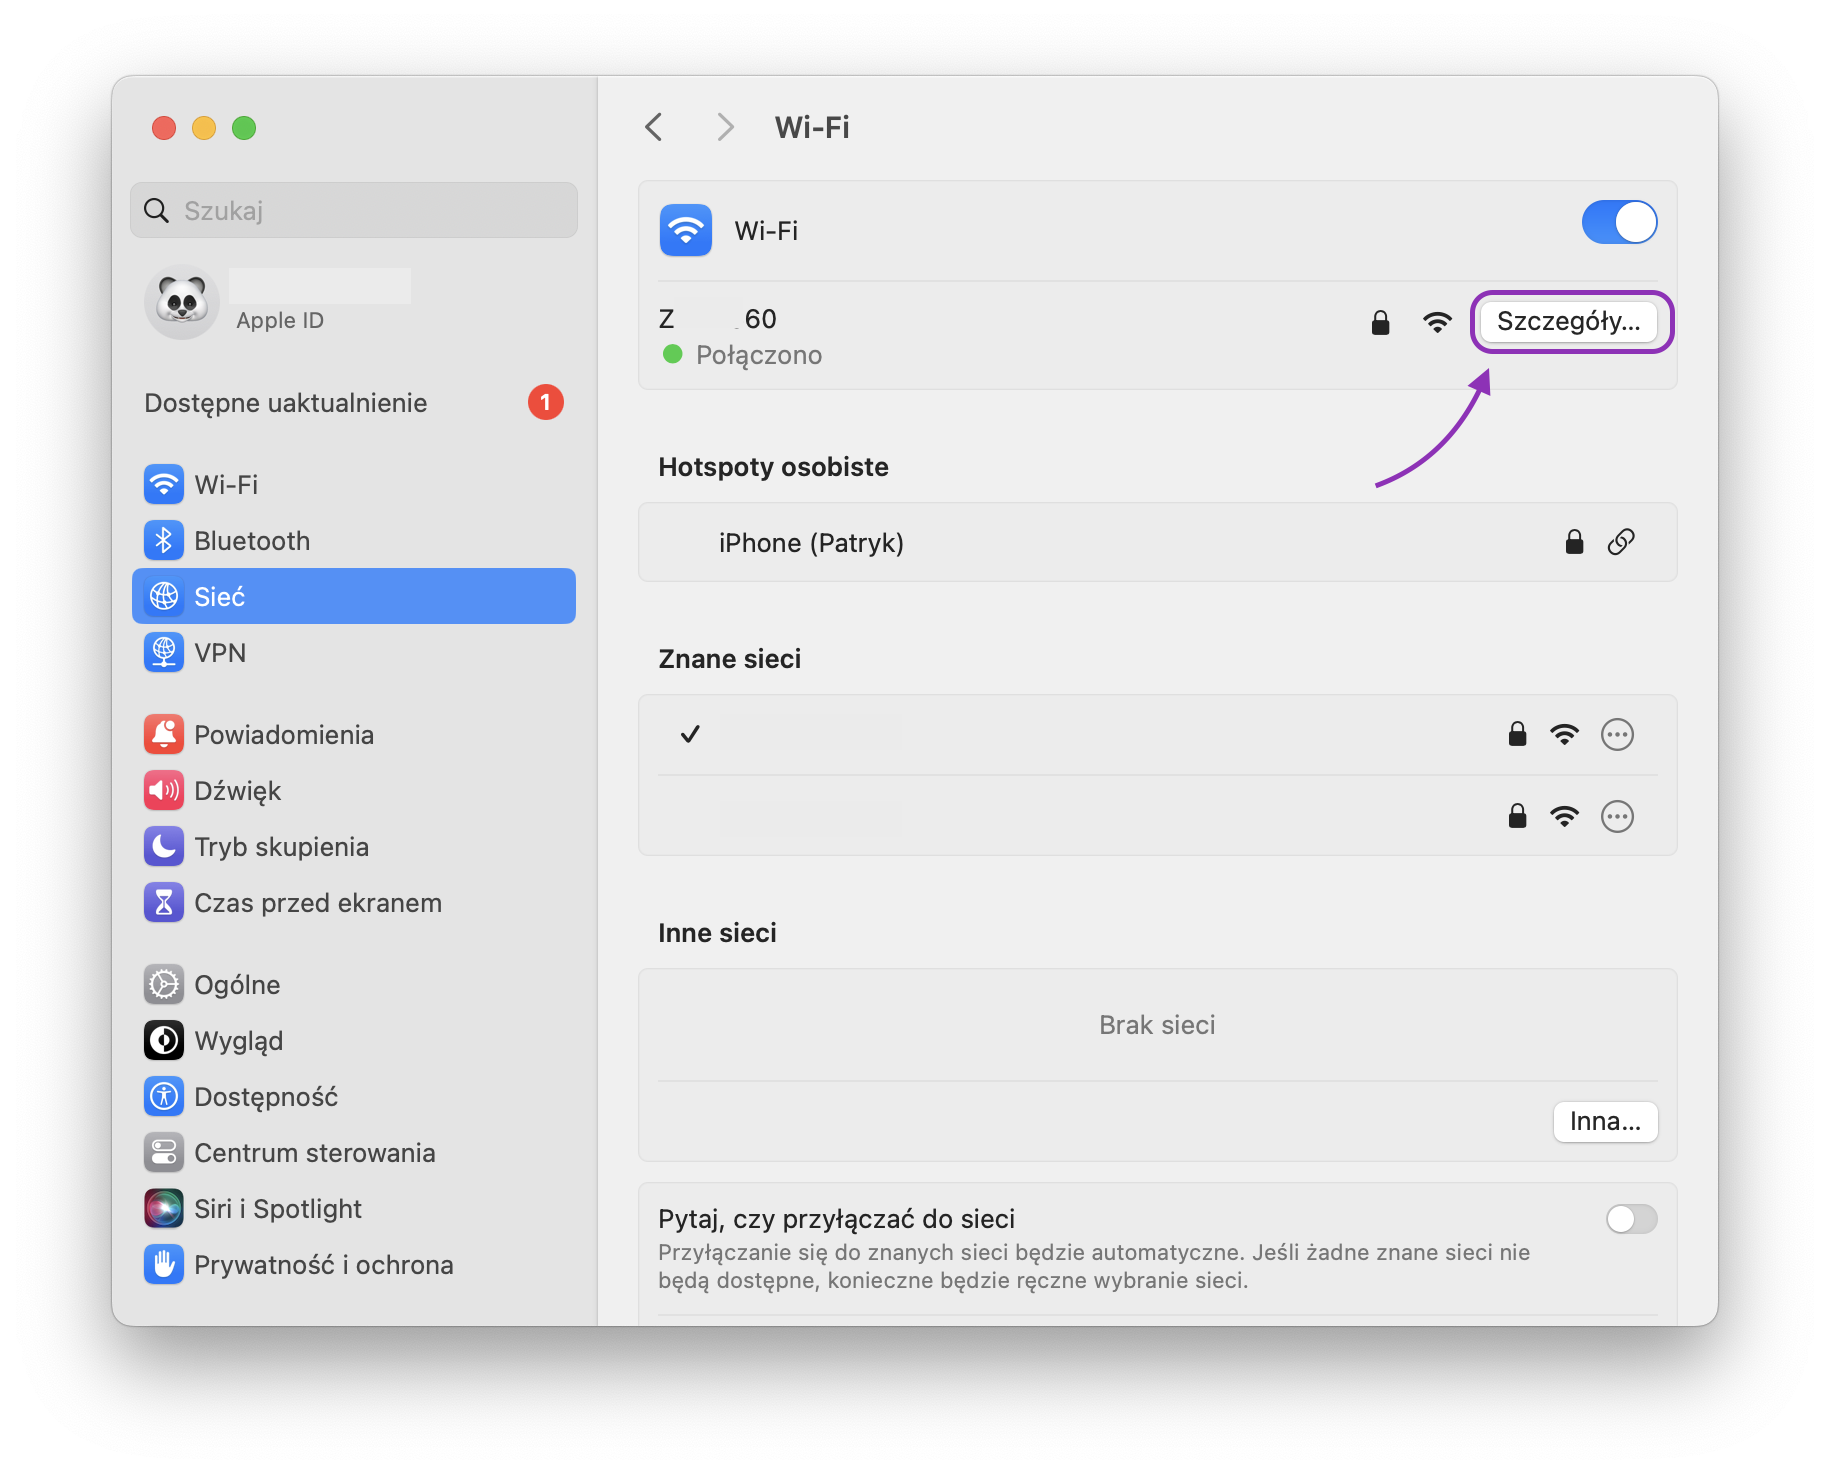Click the Siri i Spotlight icon

(x=164, y=1208)
